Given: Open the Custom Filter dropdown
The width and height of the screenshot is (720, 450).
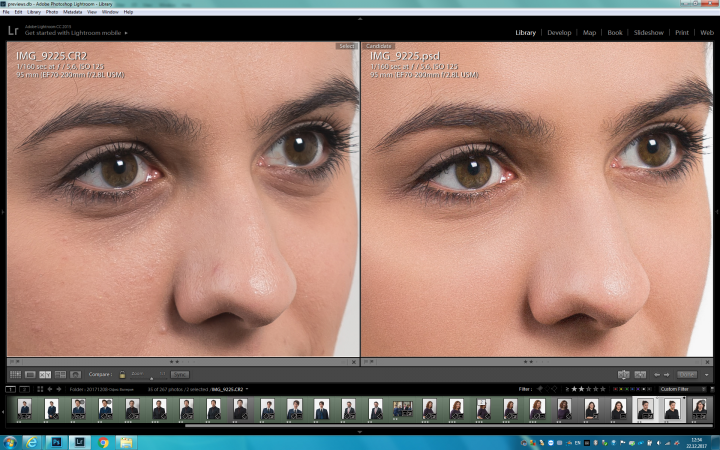Looking at the screenshot, I should point(682,389).
